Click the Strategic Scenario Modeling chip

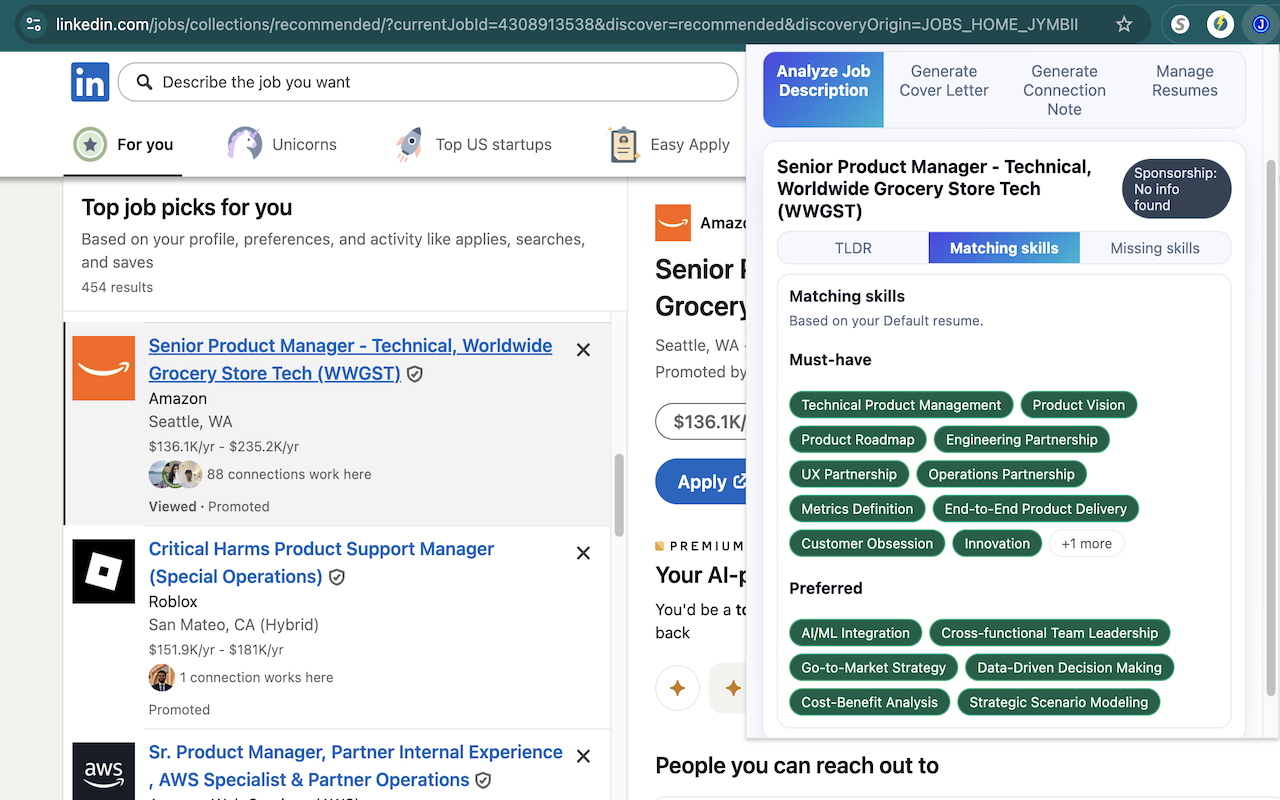[1059, 703]
